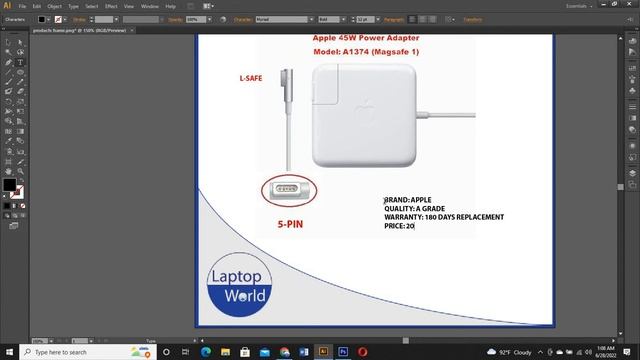Set paint mode to Gradient
640x360 pixels.
15,206
